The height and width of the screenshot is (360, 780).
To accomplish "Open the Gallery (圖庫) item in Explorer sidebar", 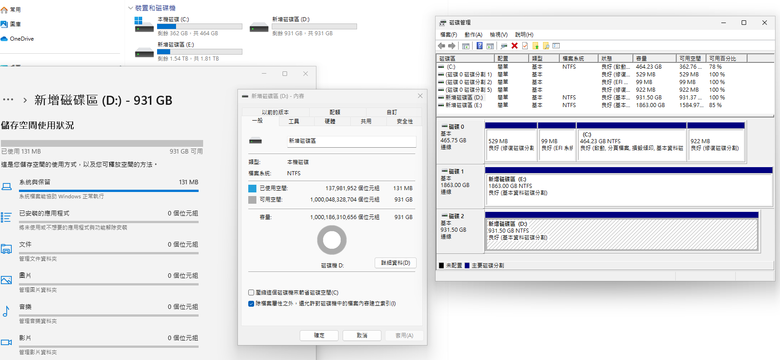I will (x=11, y=23).
